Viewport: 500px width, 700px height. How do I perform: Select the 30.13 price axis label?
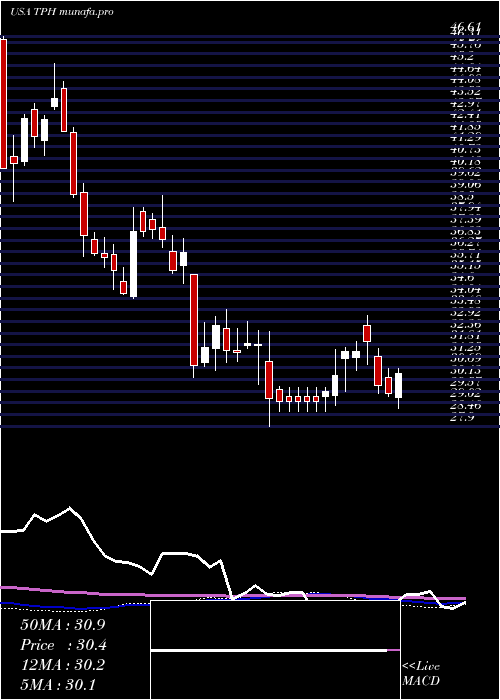pyautogui.click(x=466, y=372)
